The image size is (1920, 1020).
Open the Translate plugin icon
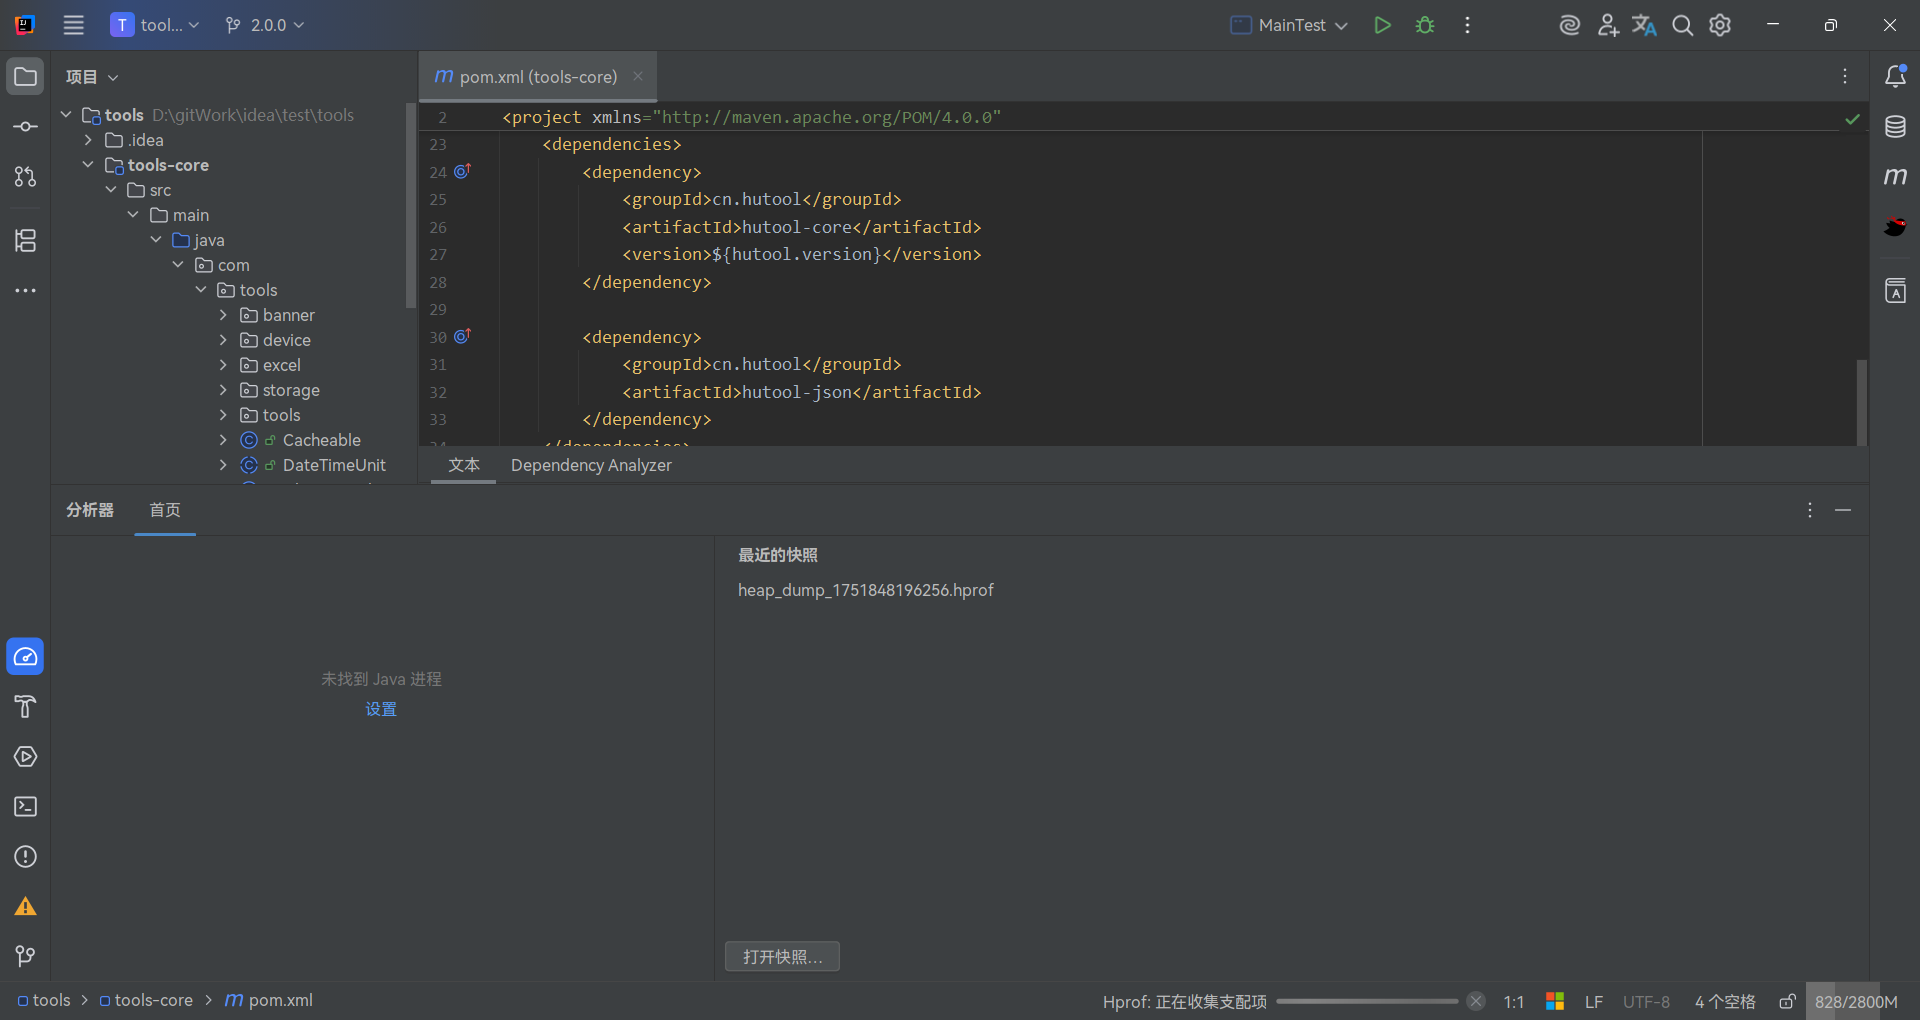(1644, 25)
